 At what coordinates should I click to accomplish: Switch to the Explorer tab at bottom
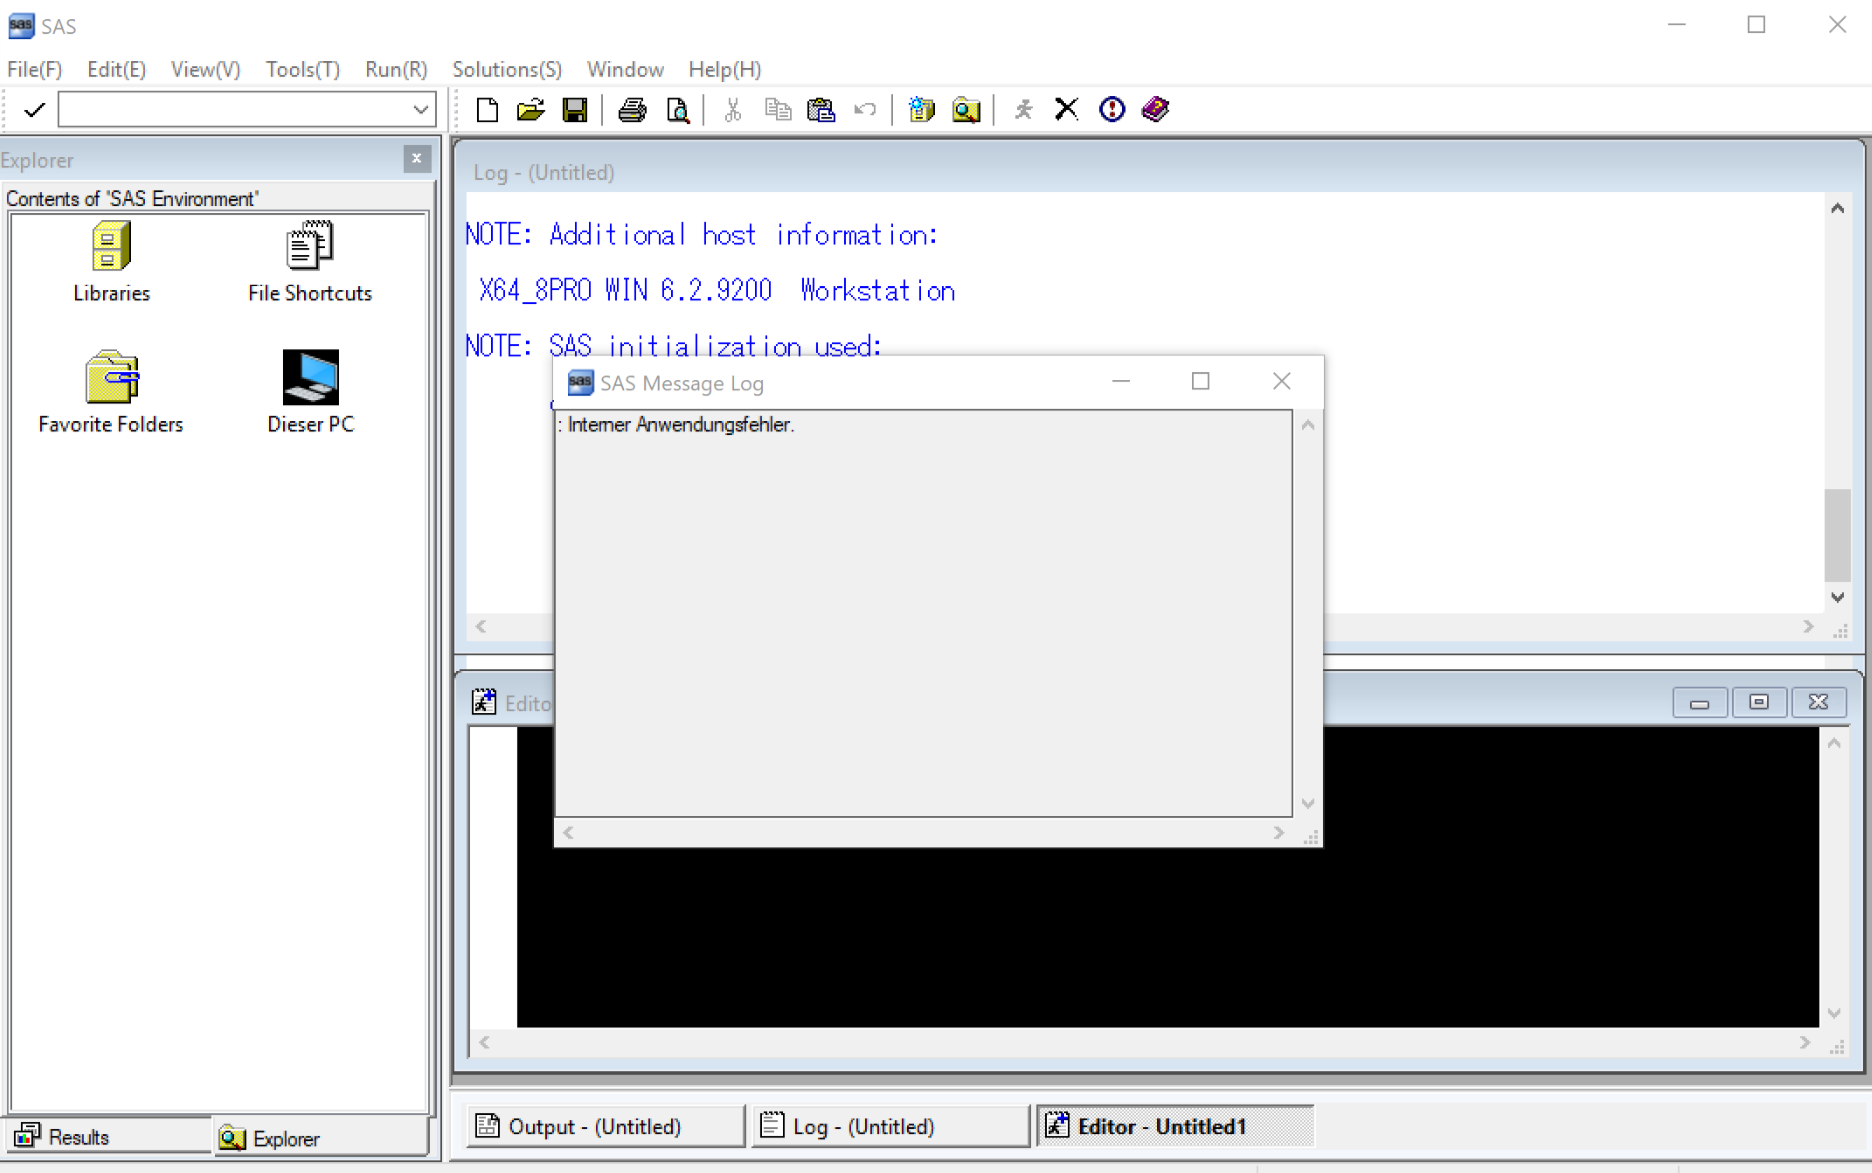pos(320,1138)
